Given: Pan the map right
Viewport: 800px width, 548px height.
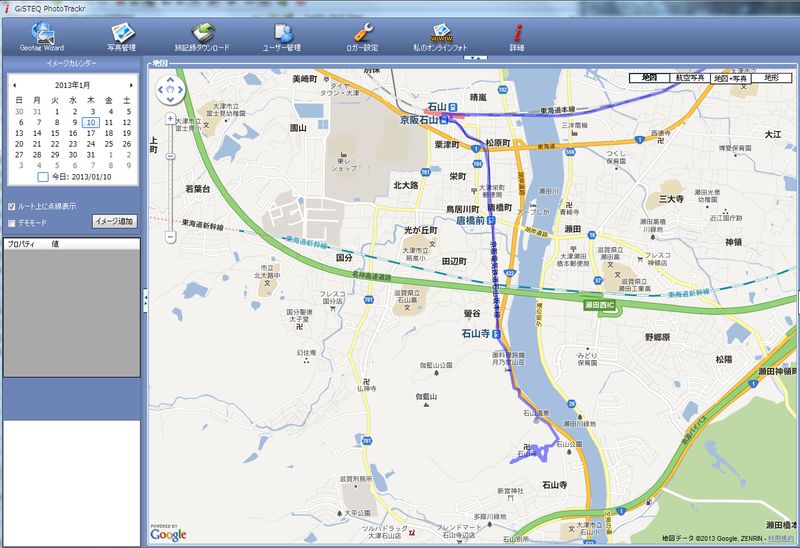Looking at the screenshot, I should 181,90.
